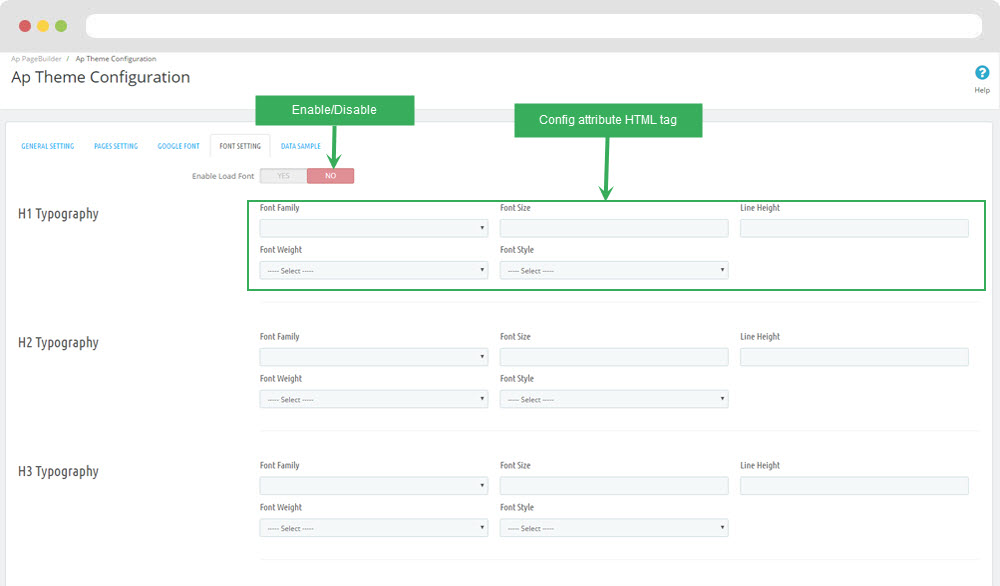
Task: Focus the H1 Font Size field
Action: click(613, 228)
